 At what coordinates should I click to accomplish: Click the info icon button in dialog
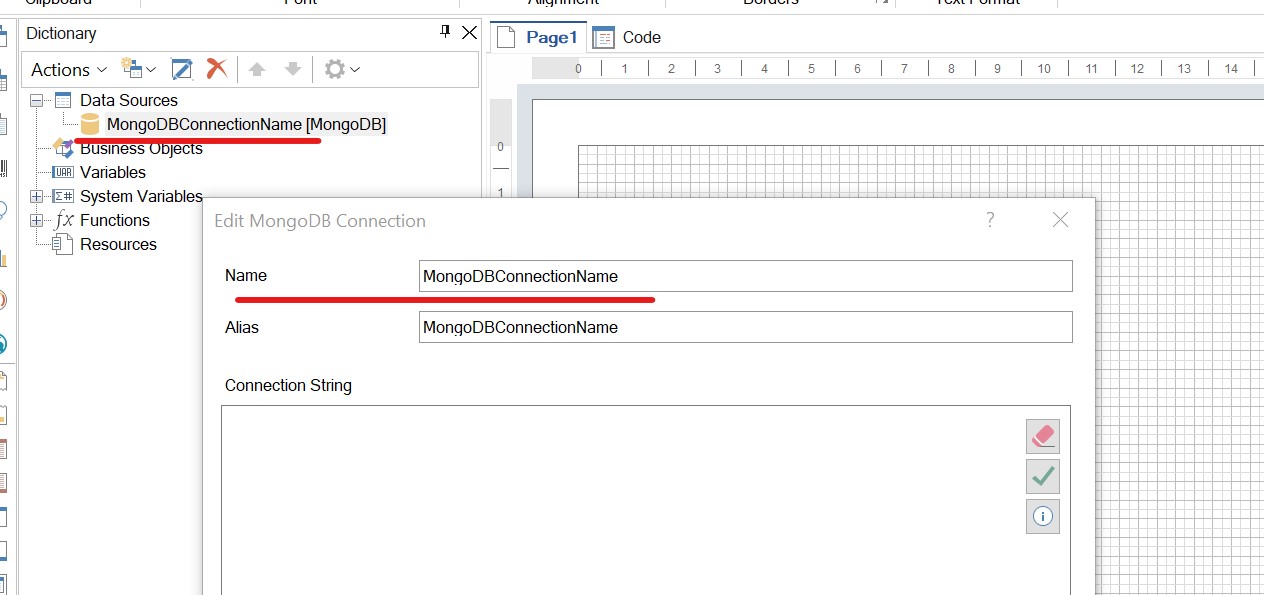[1043, 516]
